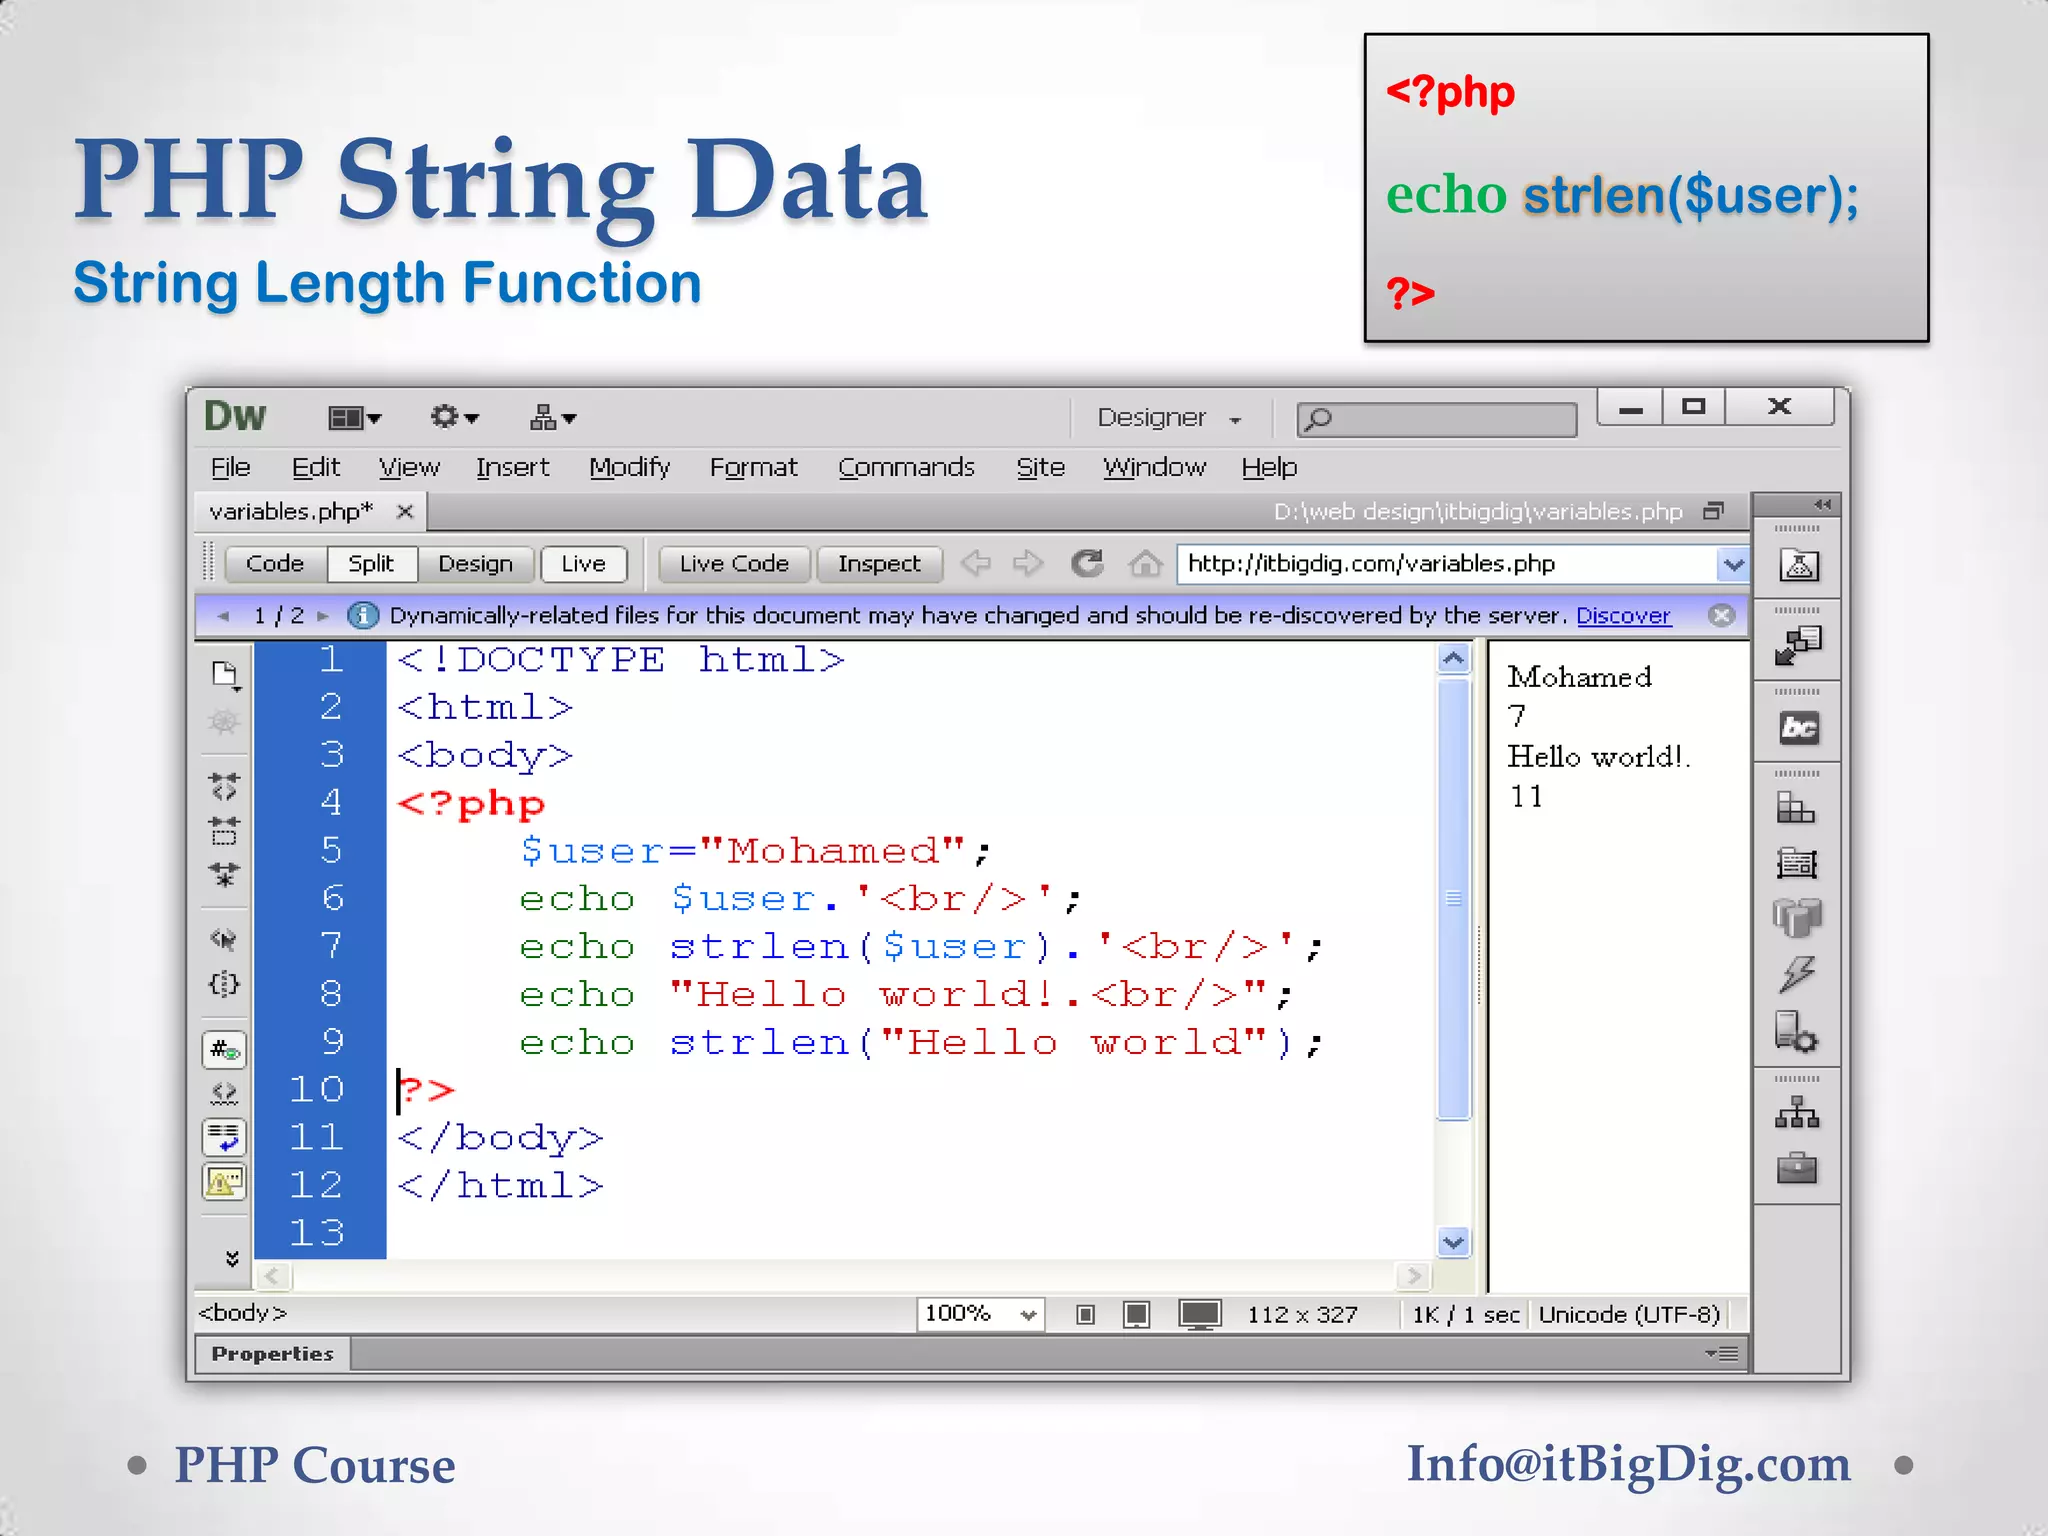Open the Databases panel icon

pyautogui.click(x=1797, y=918)
